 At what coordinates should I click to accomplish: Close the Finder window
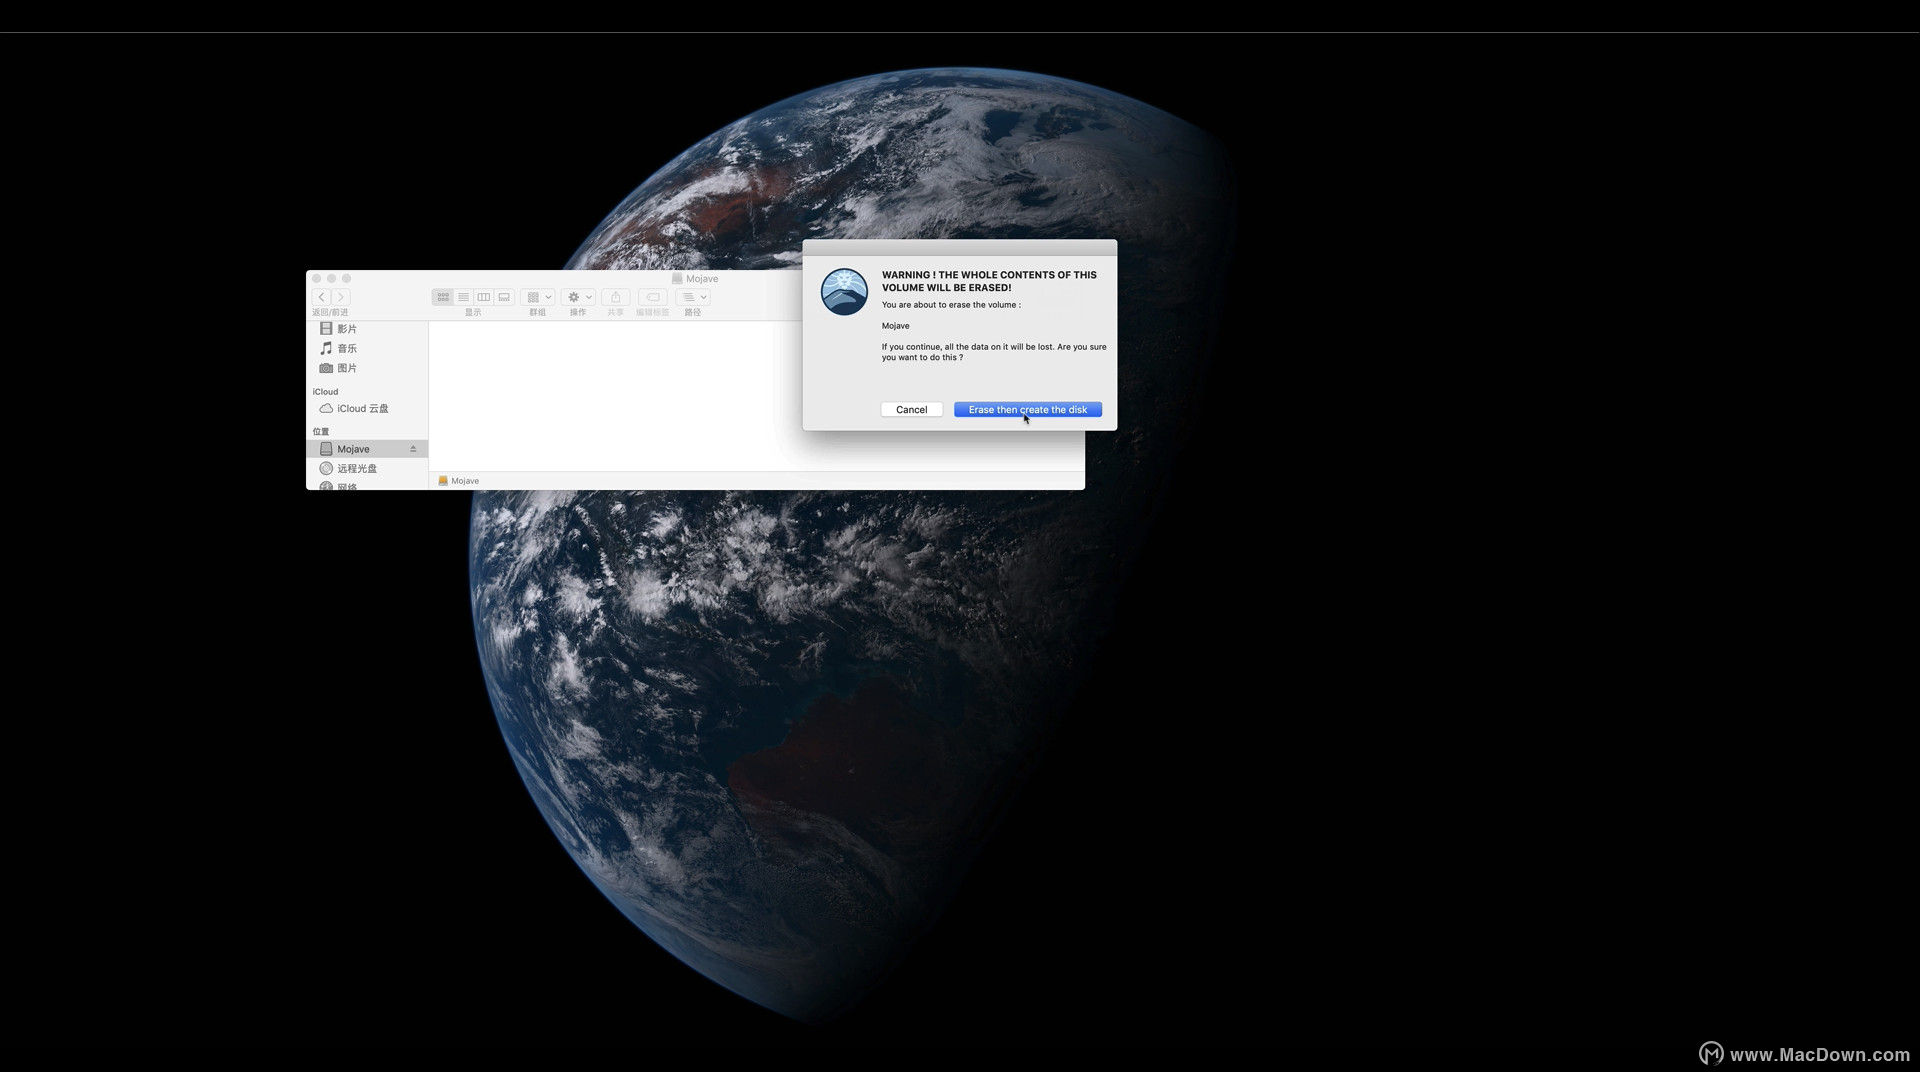click(x=317, y=279)
